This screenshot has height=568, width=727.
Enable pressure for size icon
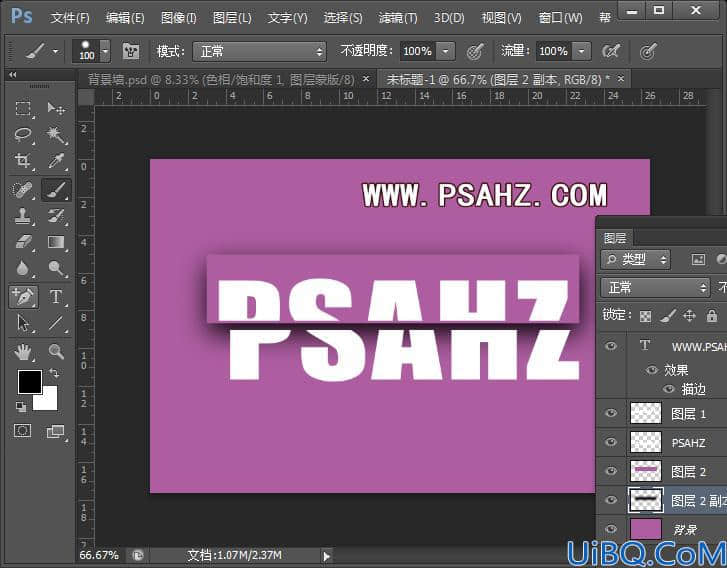(x=648, y=51)
